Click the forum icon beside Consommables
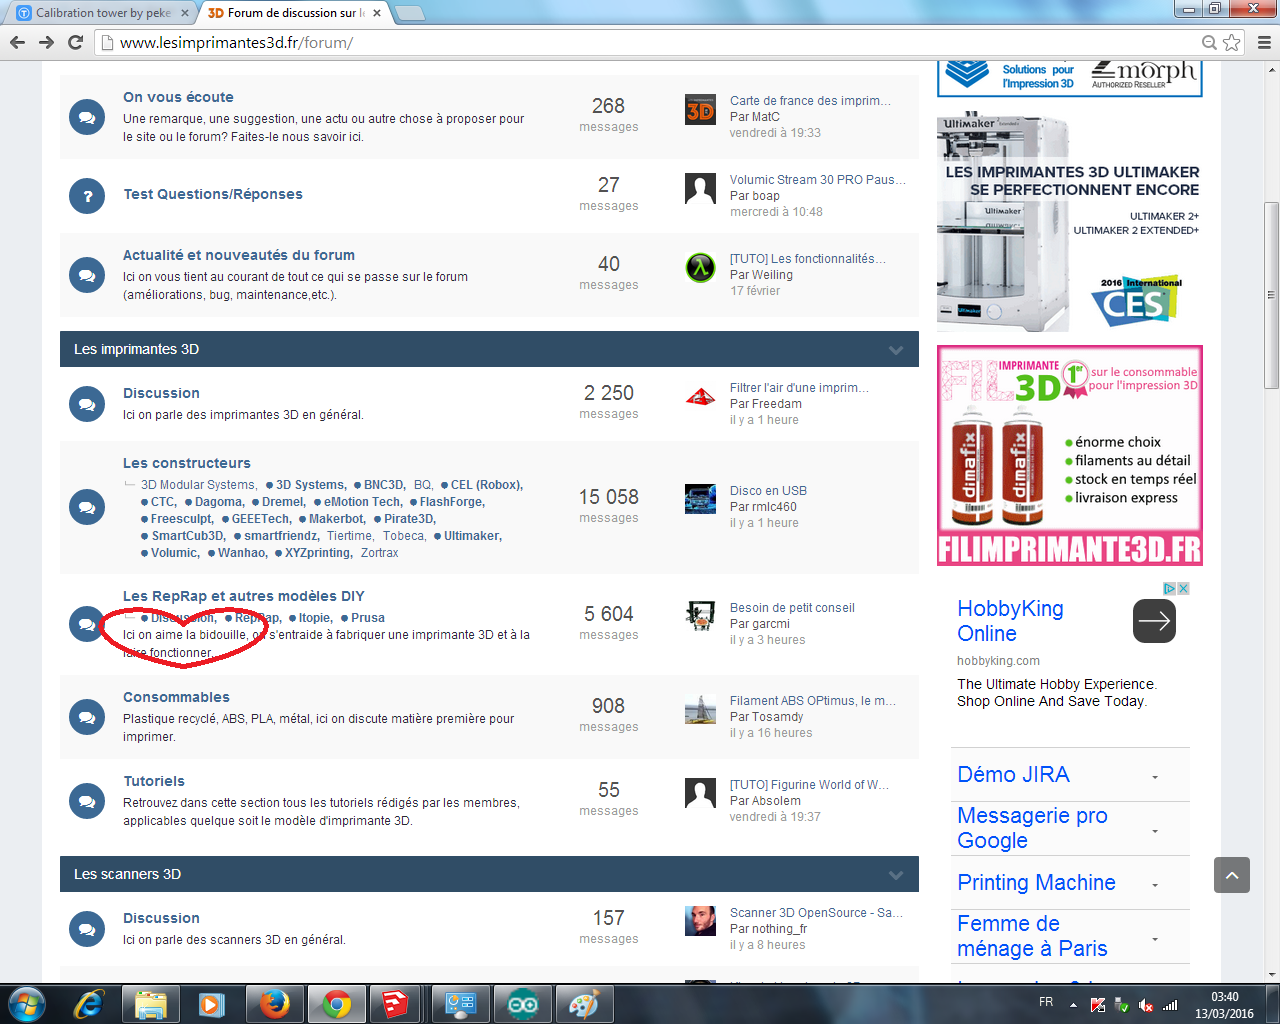This screenshot has height=1024, width=1280. pos(87,717)
